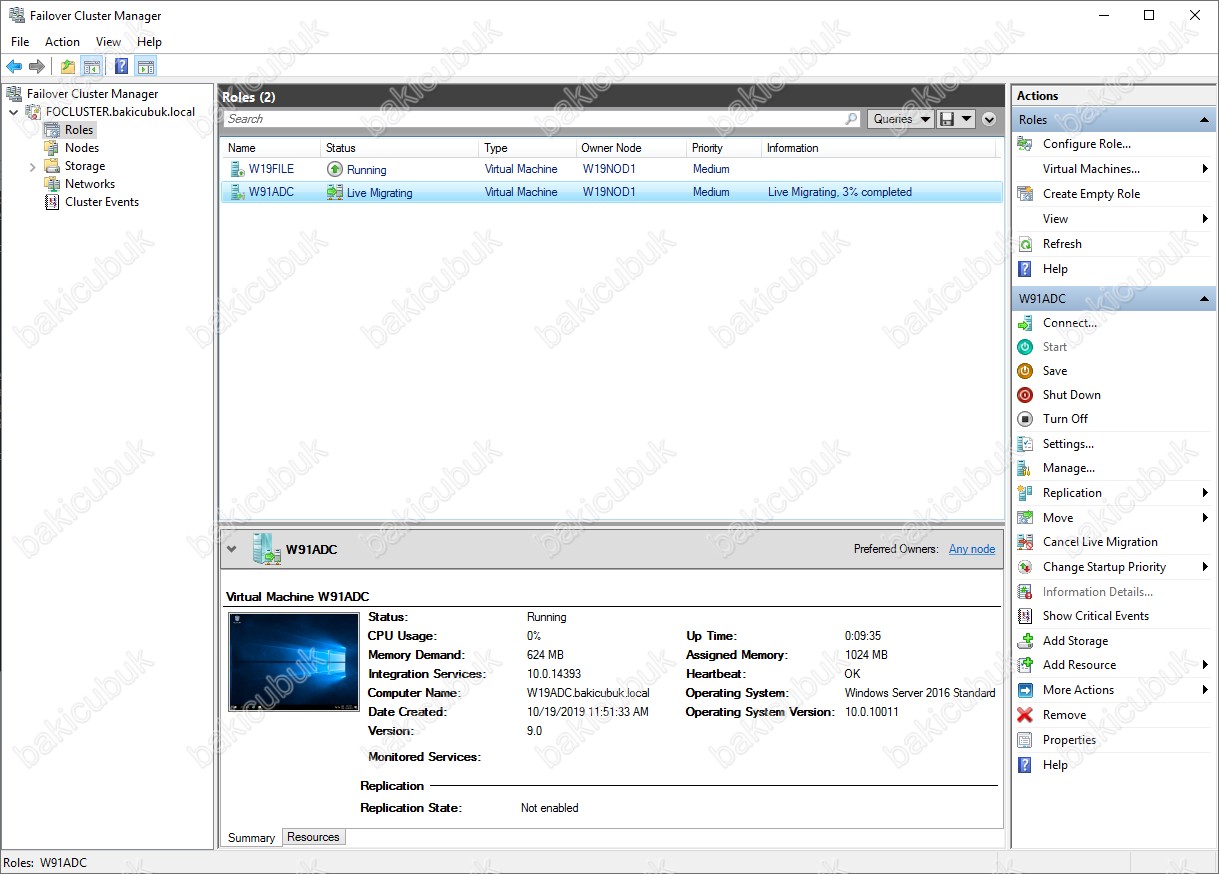This screenshot has height=874, width=1219.
Task: Open virtual machine Settings action
Action: (x=1068, y=444)
